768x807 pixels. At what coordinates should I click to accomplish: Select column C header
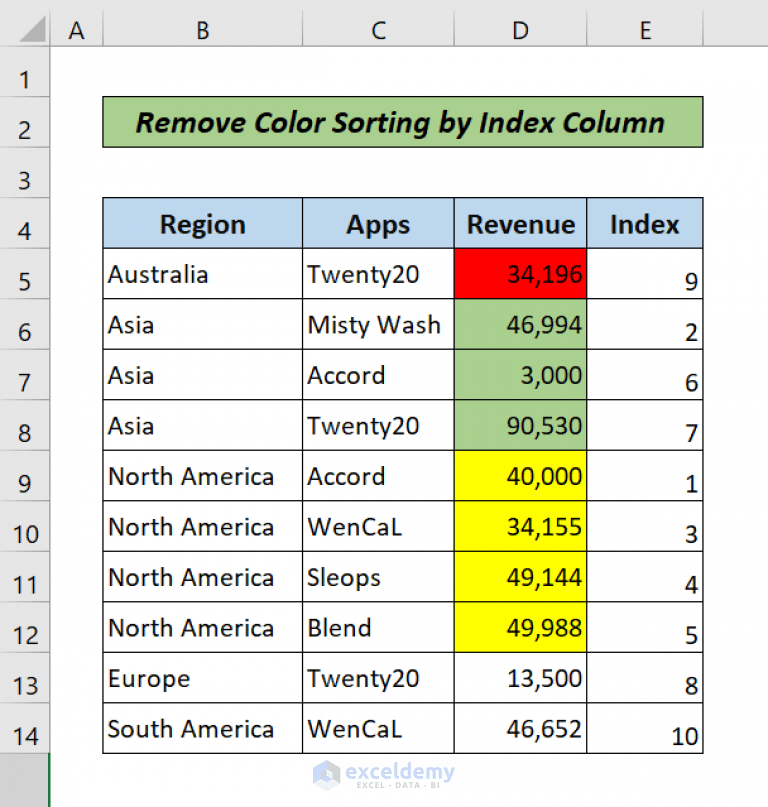(378, 30)
